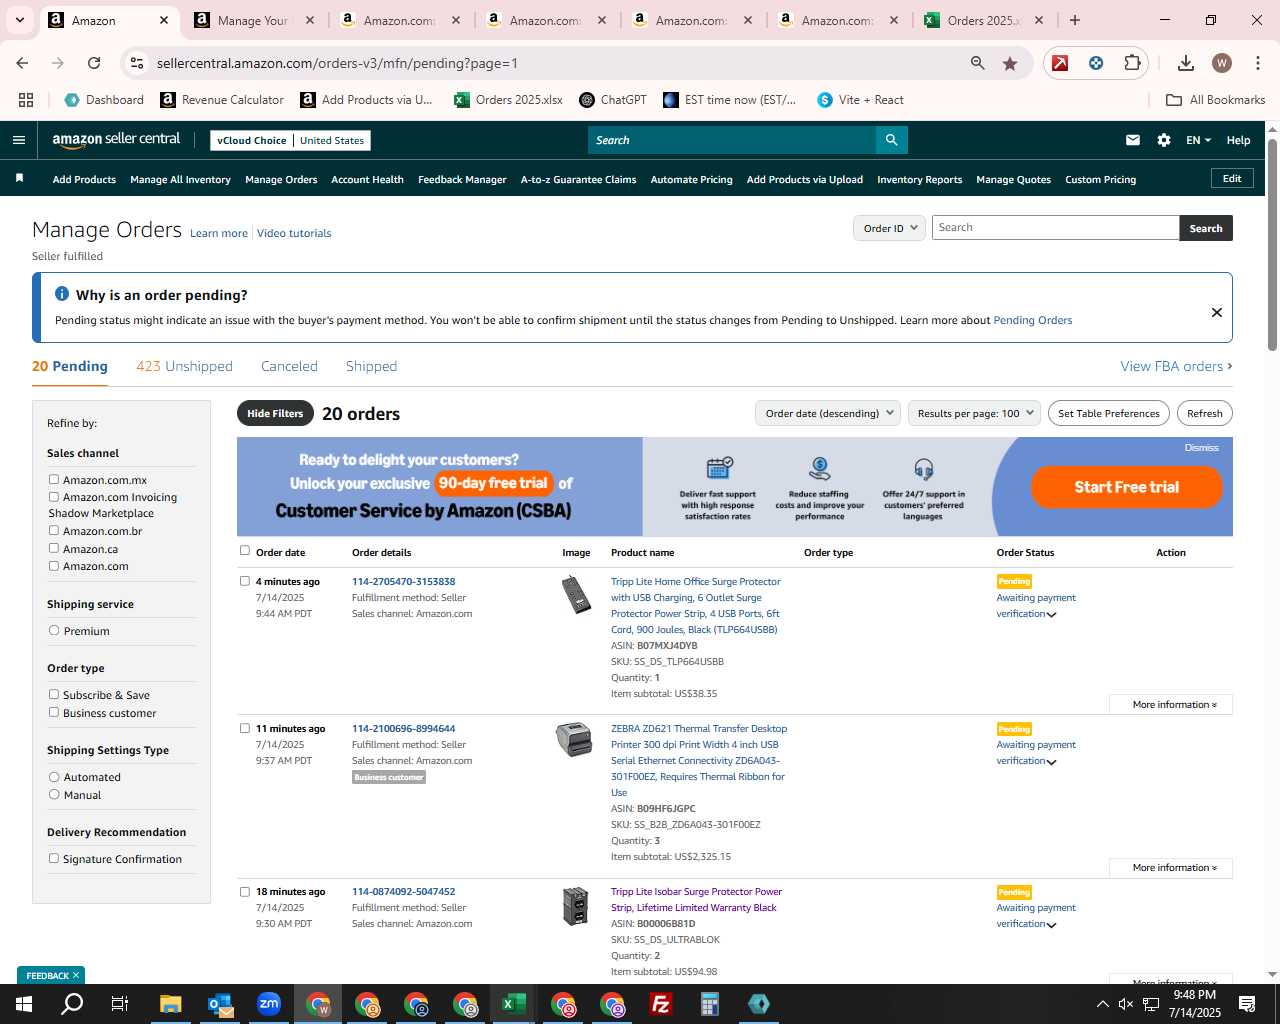Open the Seller Central hamburger menu

18,140
